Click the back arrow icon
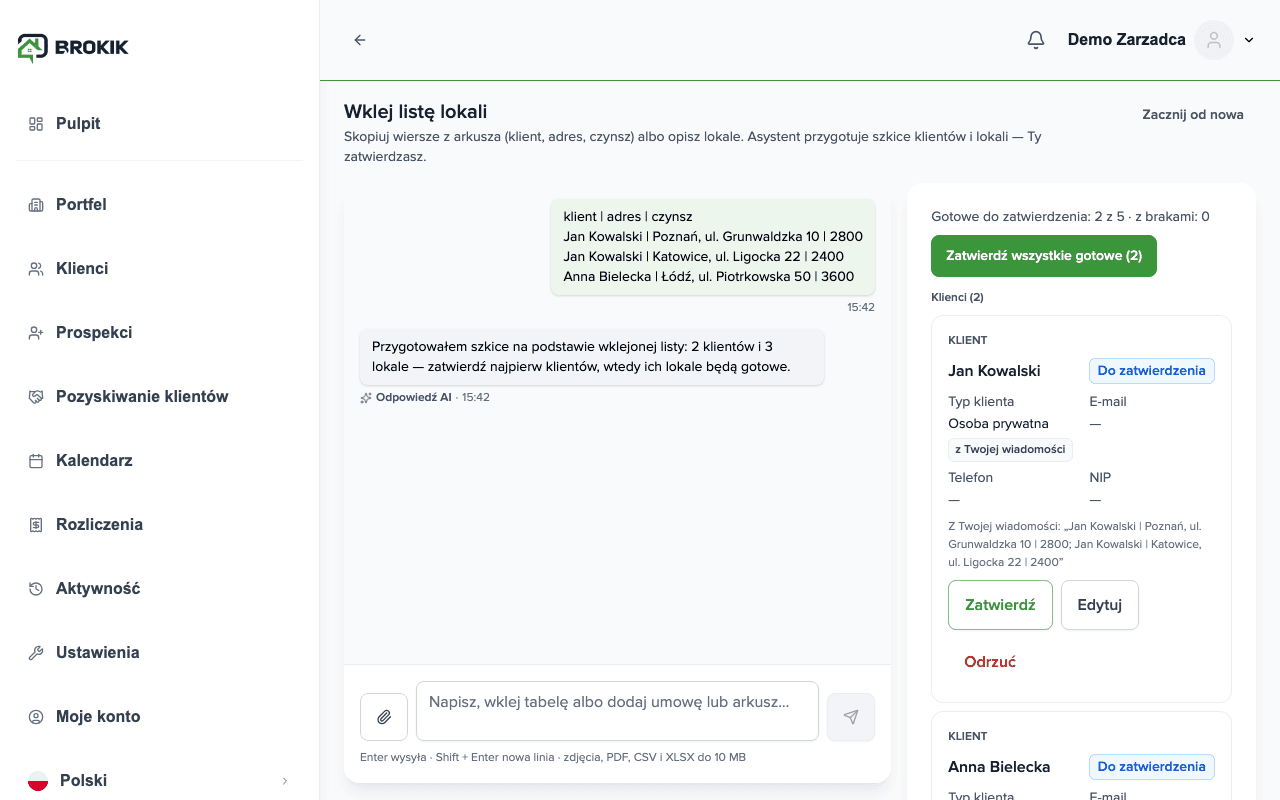Viewport: 1280px width, 800px height. pos(360,40)
